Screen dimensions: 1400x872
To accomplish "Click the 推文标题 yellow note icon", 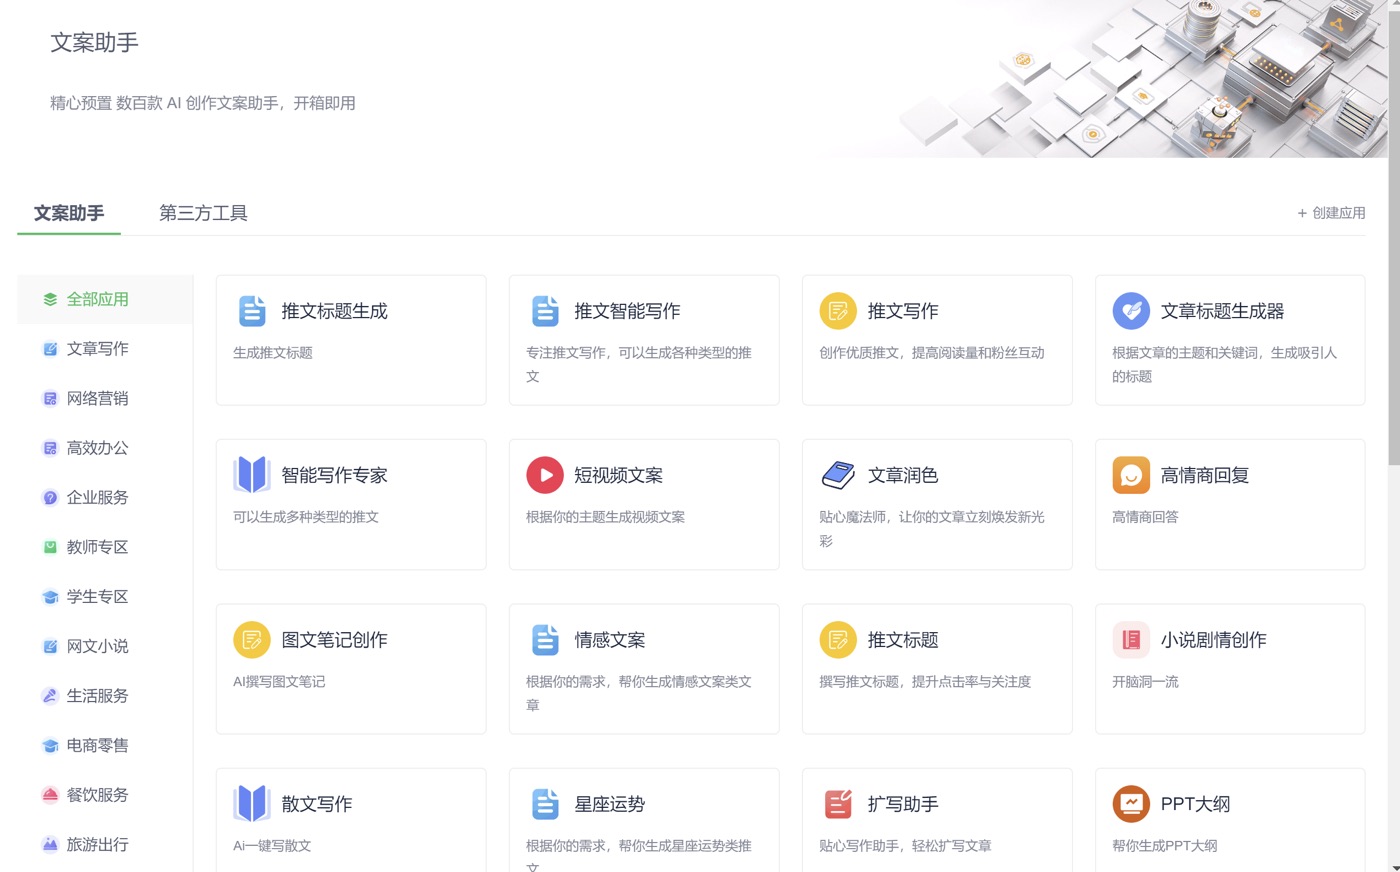I will 838,640.
